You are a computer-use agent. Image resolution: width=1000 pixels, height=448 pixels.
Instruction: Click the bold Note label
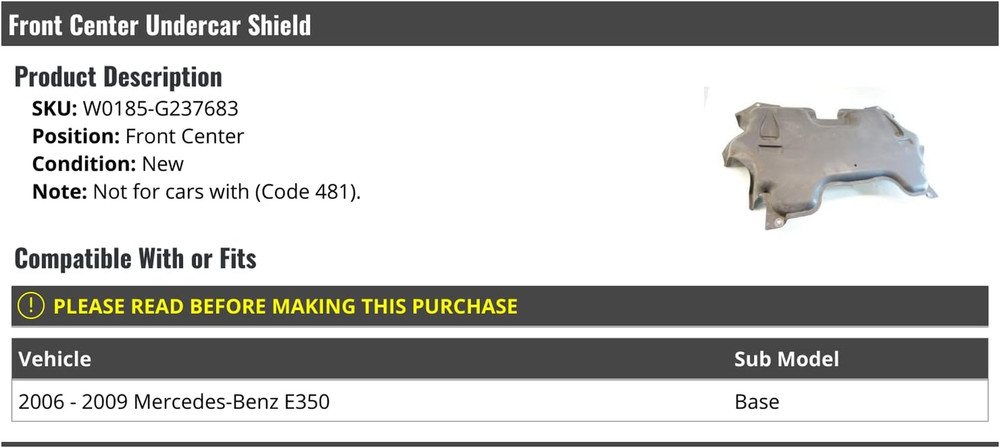(59, 190)
